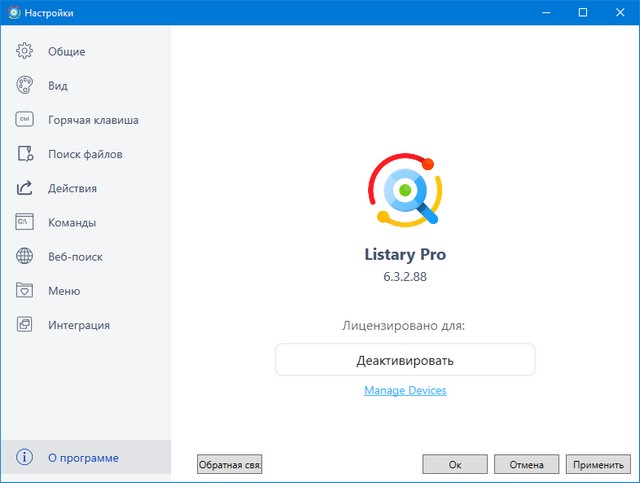Click the large Listary Pro logo
The width and height of the screenshot is (640, 483).
pyautogui.click(x=405, y=190)
